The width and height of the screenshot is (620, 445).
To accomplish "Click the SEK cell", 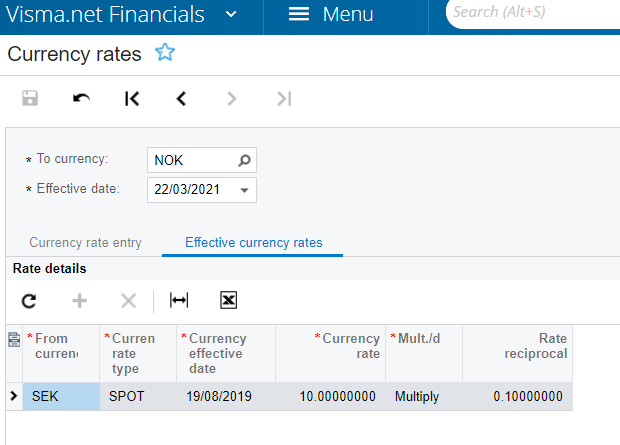I will [61, 396].
